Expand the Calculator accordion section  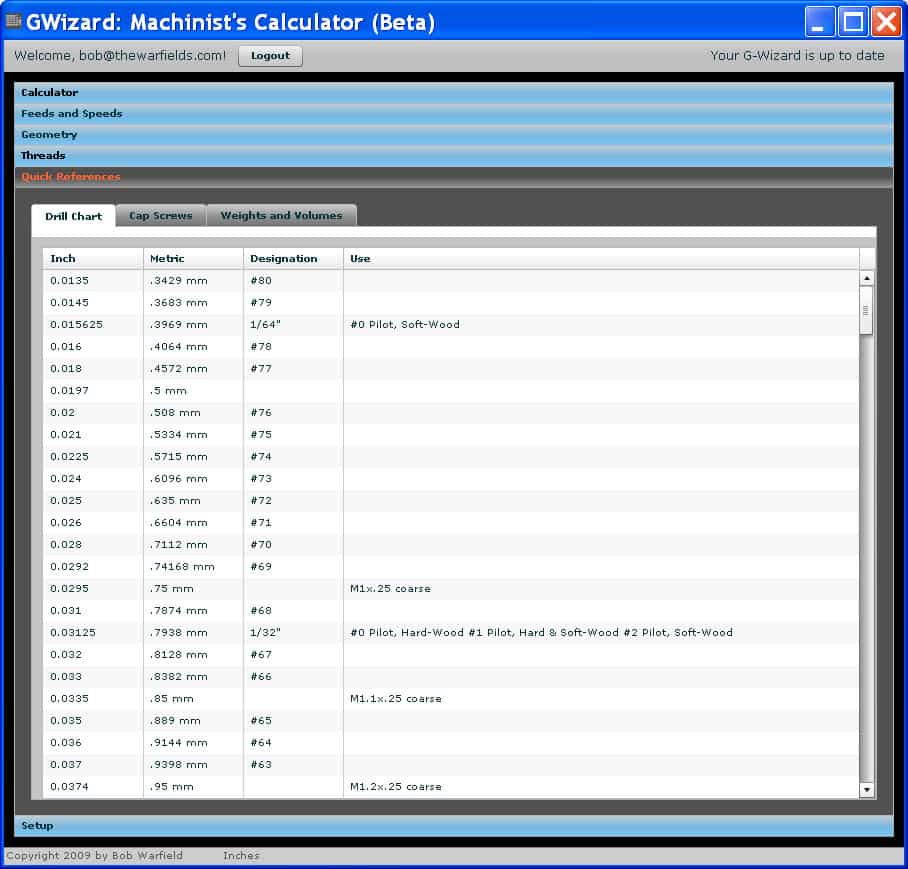click(453, 93)
